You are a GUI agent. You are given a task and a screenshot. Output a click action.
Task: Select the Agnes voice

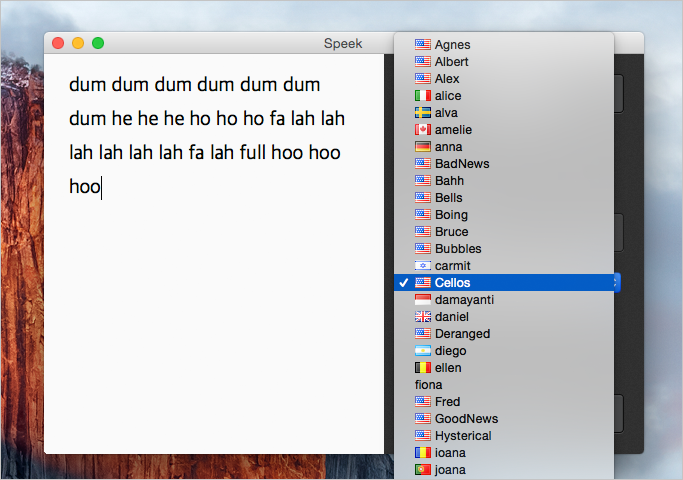pos(504,44)
